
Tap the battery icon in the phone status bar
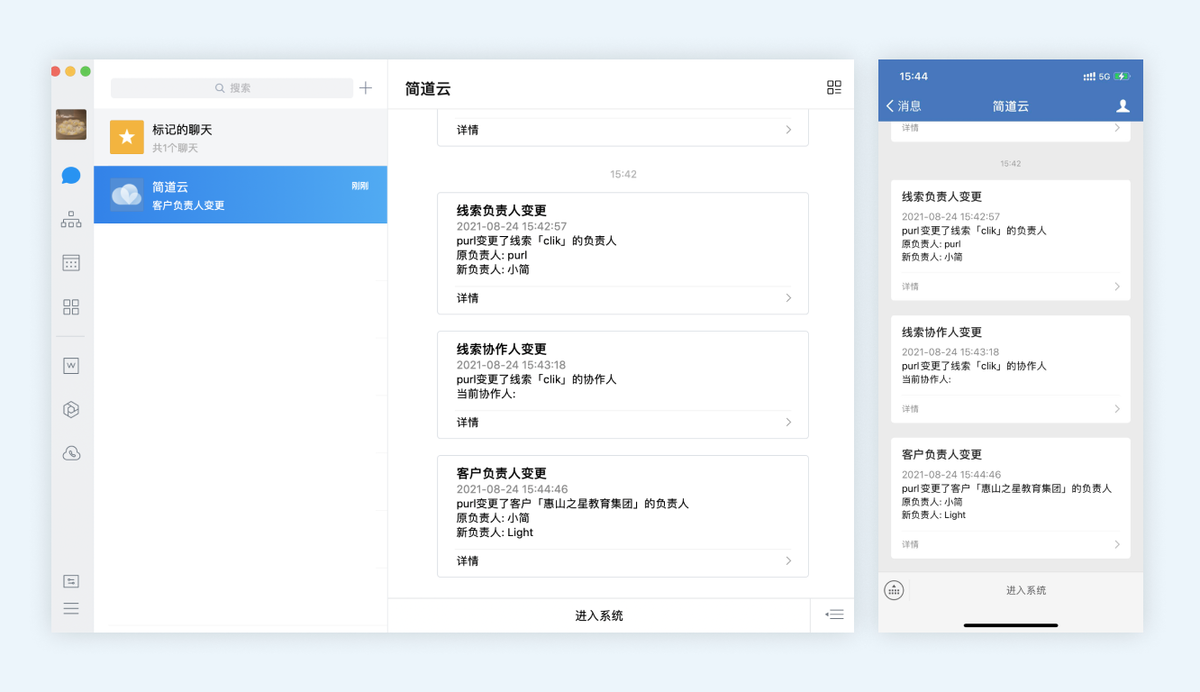(x=1123, y=77)
